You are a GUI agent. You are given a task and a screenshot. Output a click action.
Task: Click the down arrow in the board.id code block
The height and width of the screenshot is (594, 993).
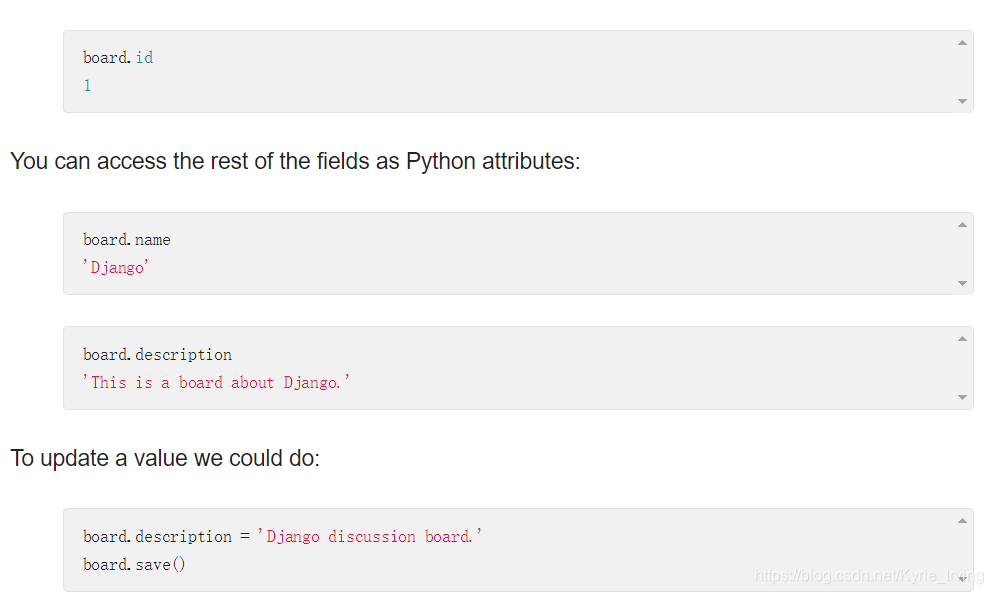coord(962,101)
